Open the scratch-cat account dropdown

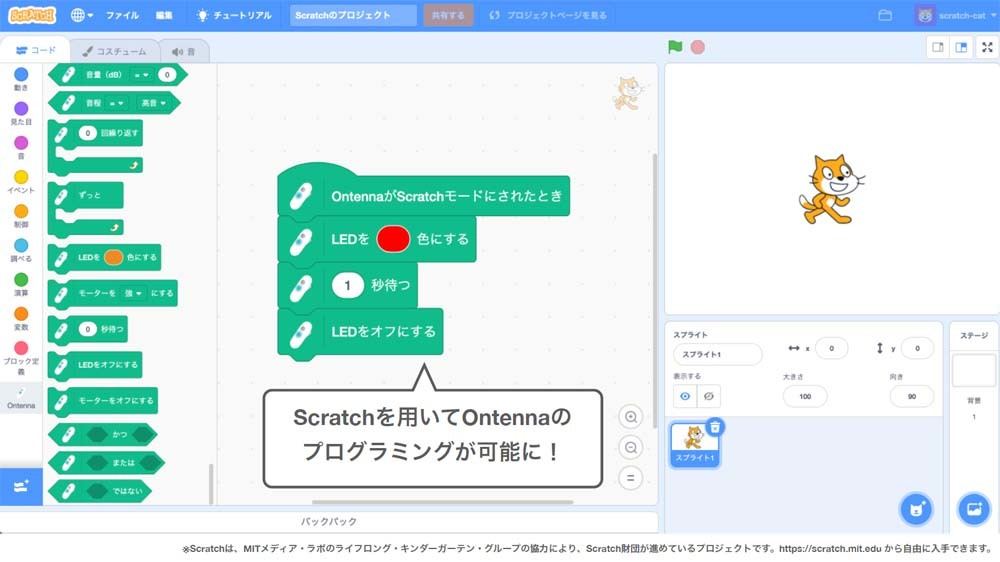point(955,15)
